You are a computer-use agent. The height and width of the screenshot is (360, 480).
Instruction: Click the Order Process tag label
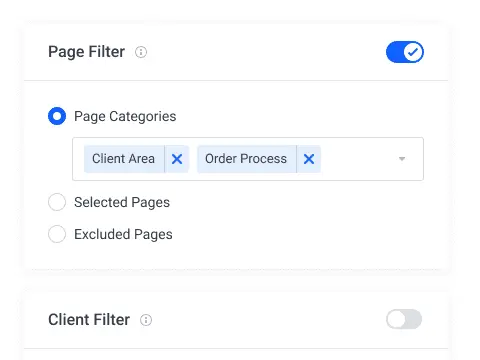(x=246, y=159)
